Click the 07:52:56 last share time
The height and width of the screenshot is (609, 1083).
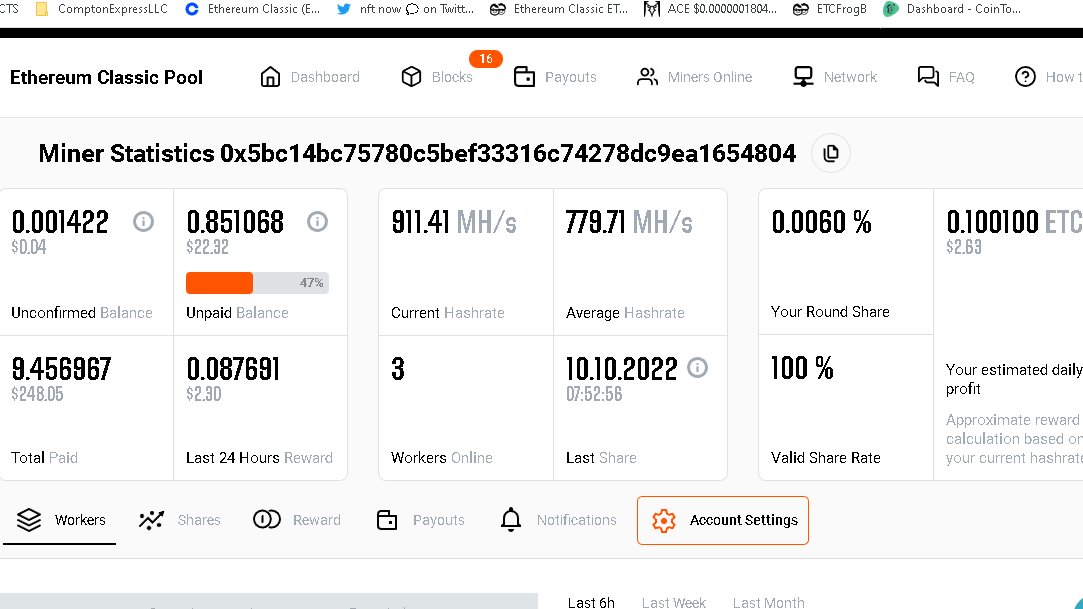[x=594, y=394]
